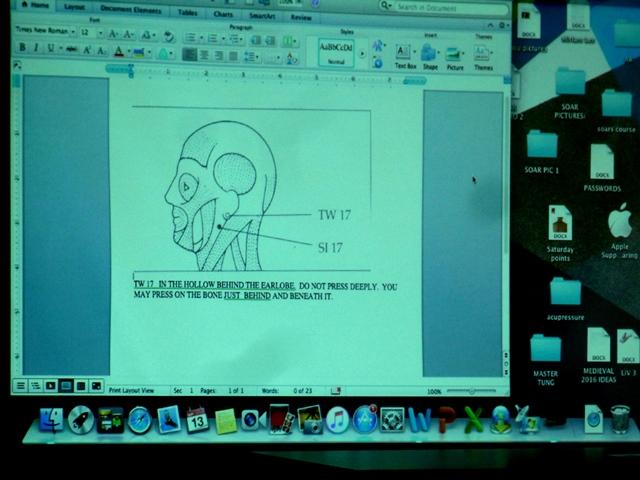Open iTunes from the Dock

click(x=337, y=420)
